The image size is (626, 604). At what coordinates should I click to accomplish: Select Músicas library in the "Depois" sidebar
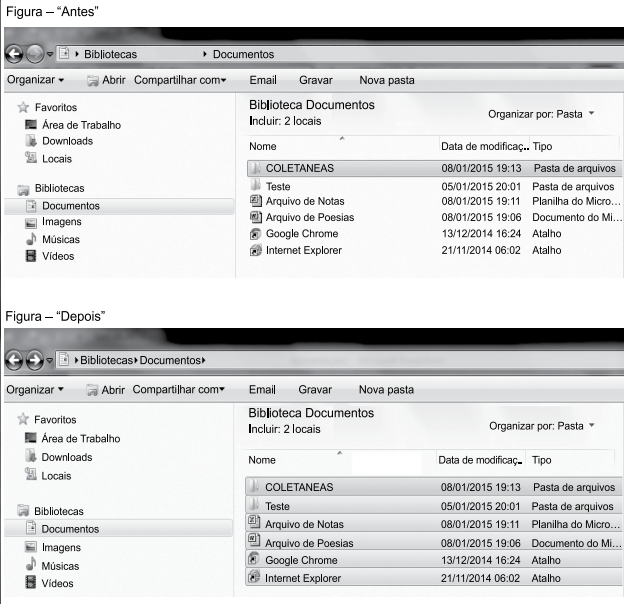(61, 565)
